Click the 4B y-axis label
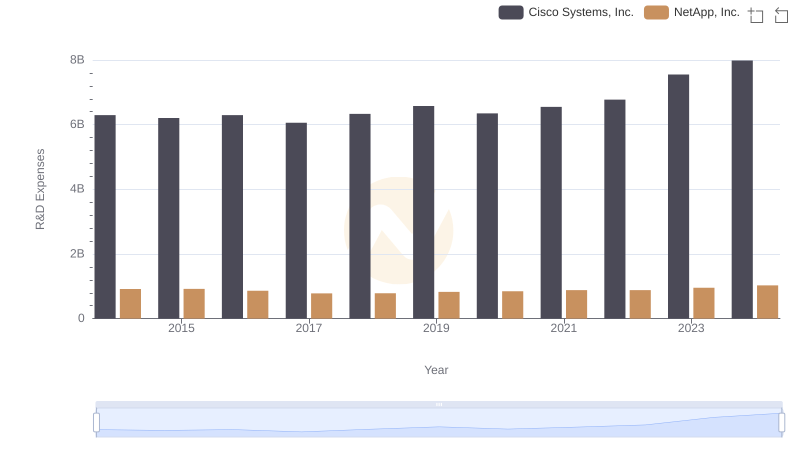 click(x=77, y=189)
